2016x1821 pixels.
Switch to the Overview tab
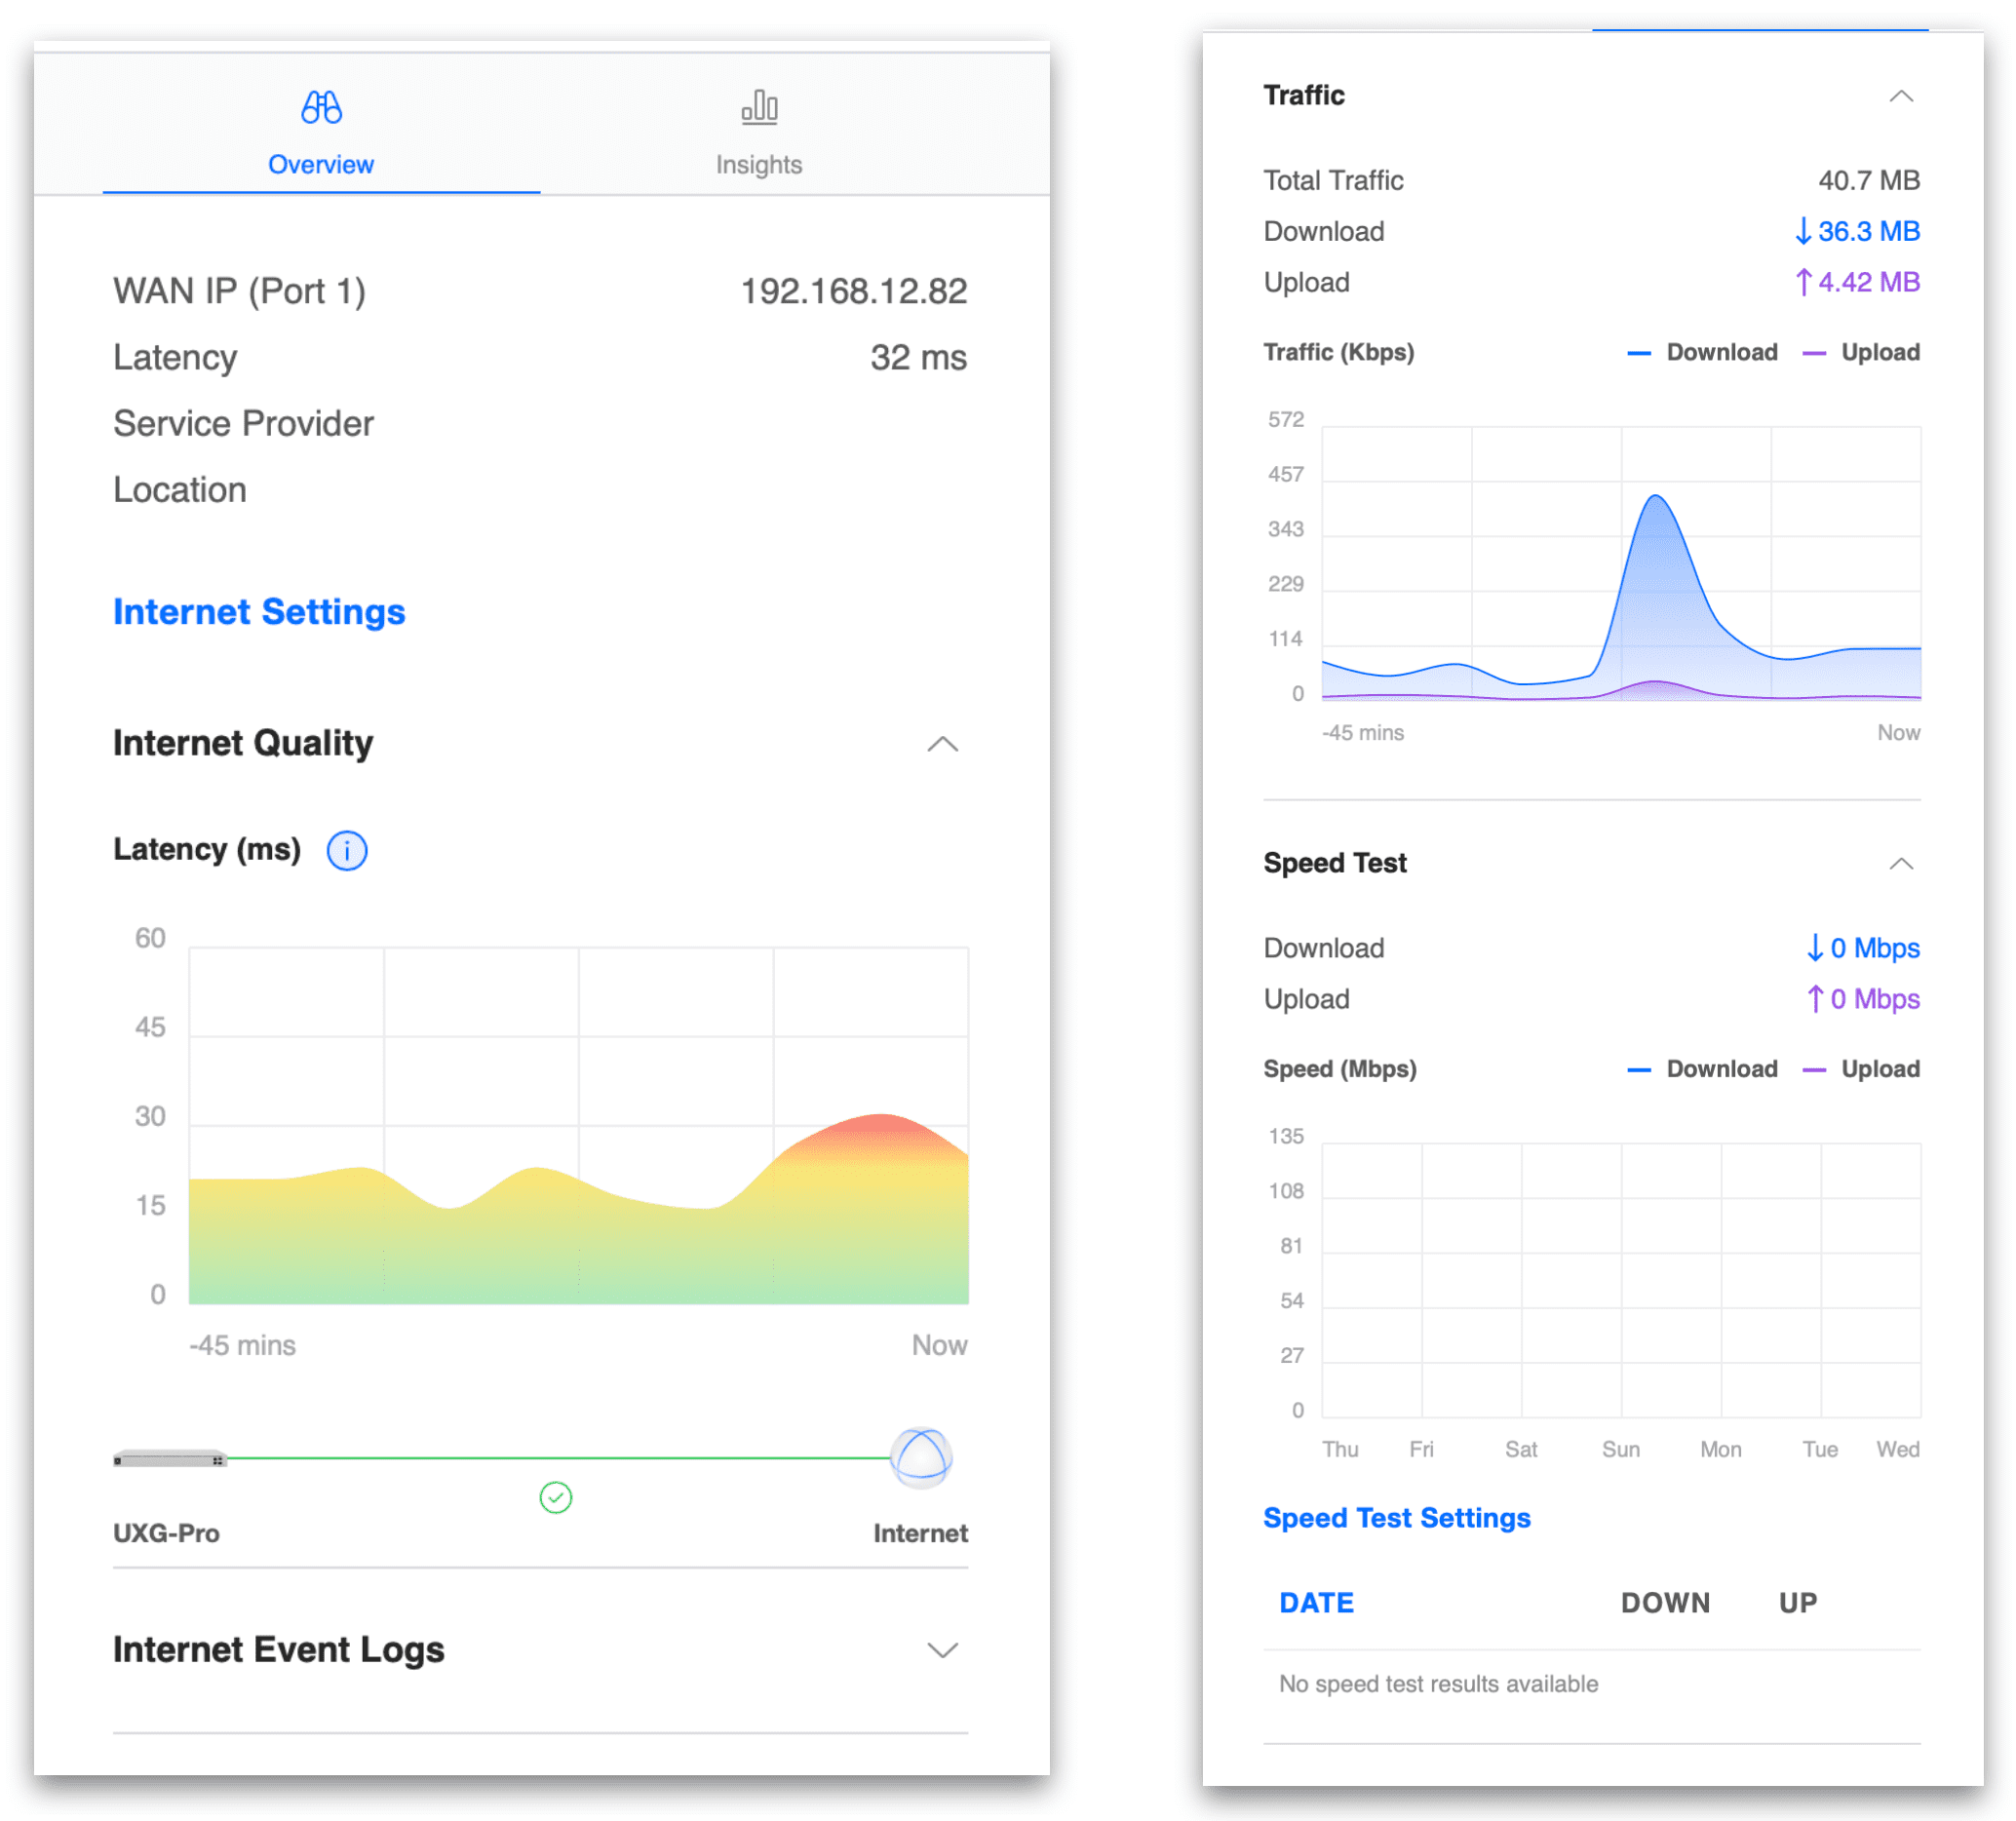320,164
